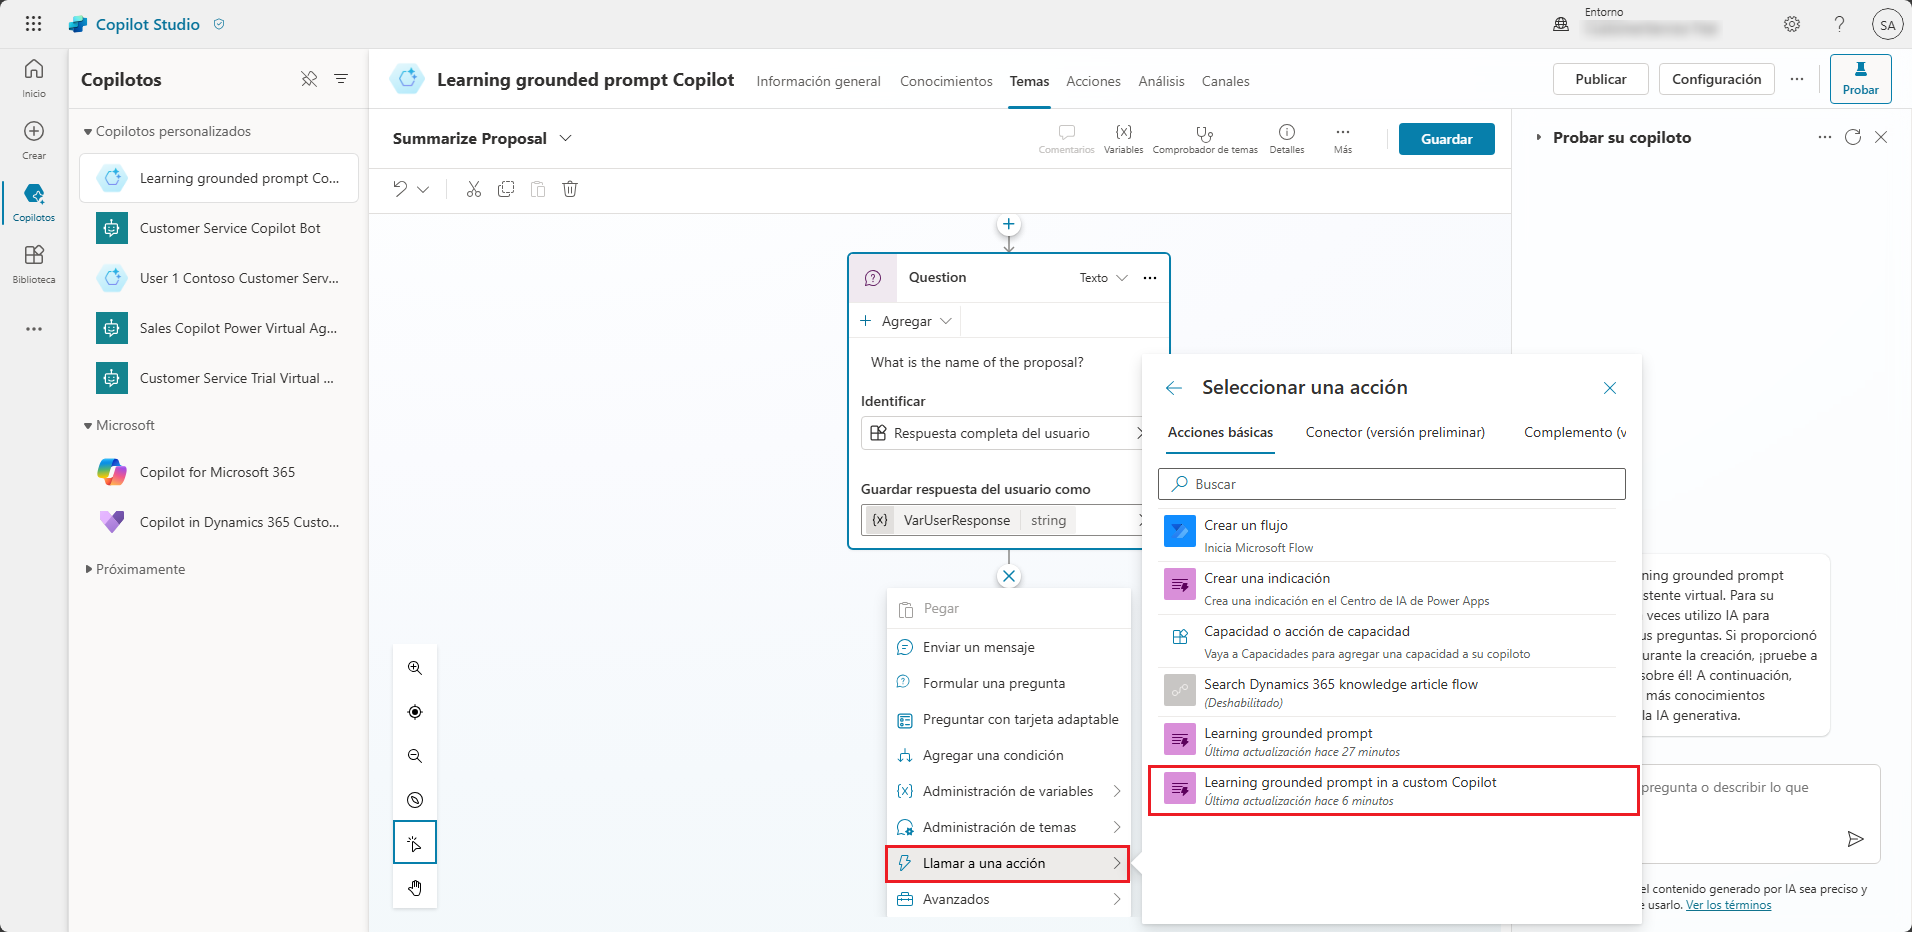Open the app launcher waffle menu
Image resolution: width=1912 pixels, height=932 pixels.
(x=33, y=24)
